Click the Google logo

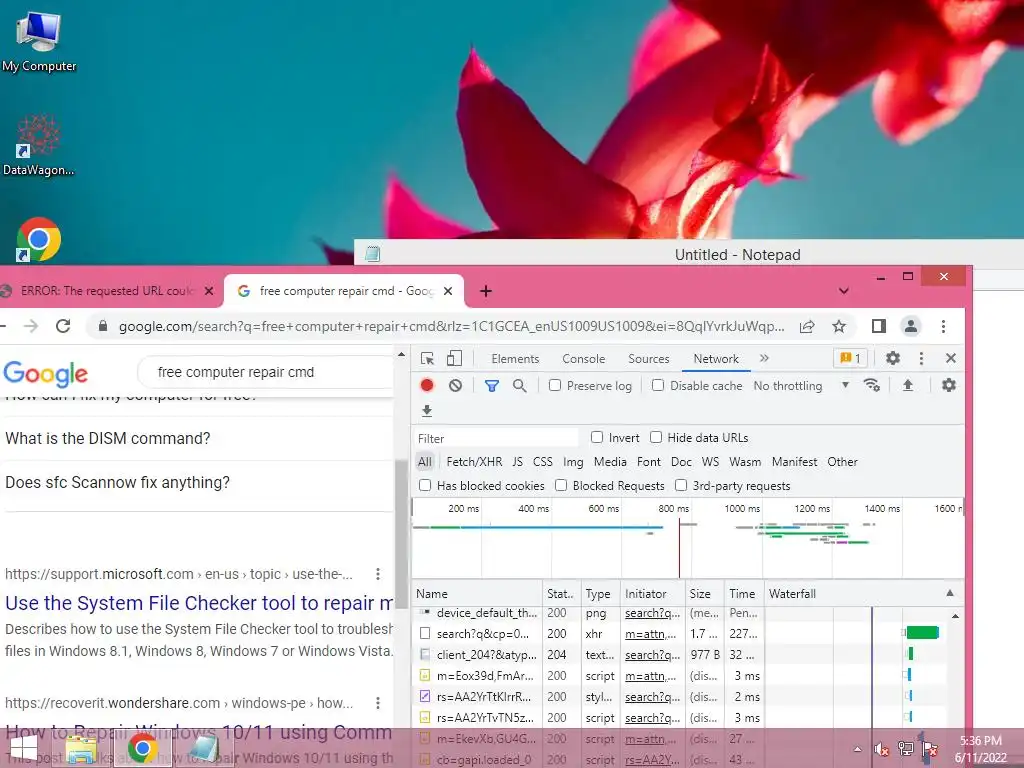(x=46, y=374)
